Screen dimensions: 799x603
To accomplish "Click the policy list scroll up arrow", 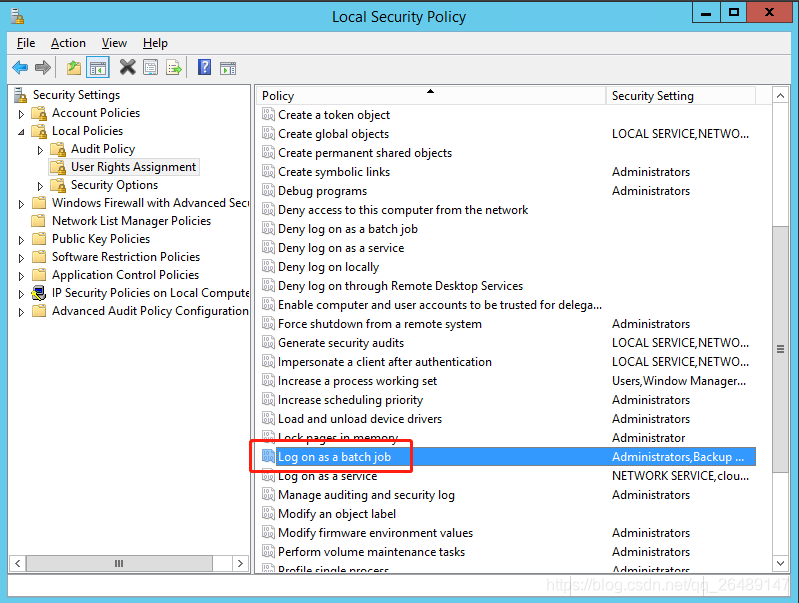I will (780, 96).
